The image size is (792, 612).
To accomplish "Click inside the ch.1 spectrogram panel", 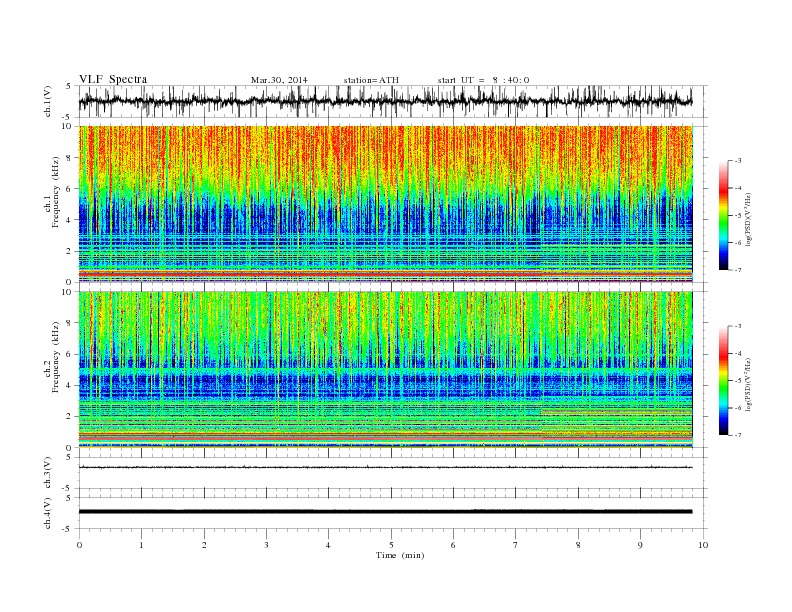I will pos(385,204).
